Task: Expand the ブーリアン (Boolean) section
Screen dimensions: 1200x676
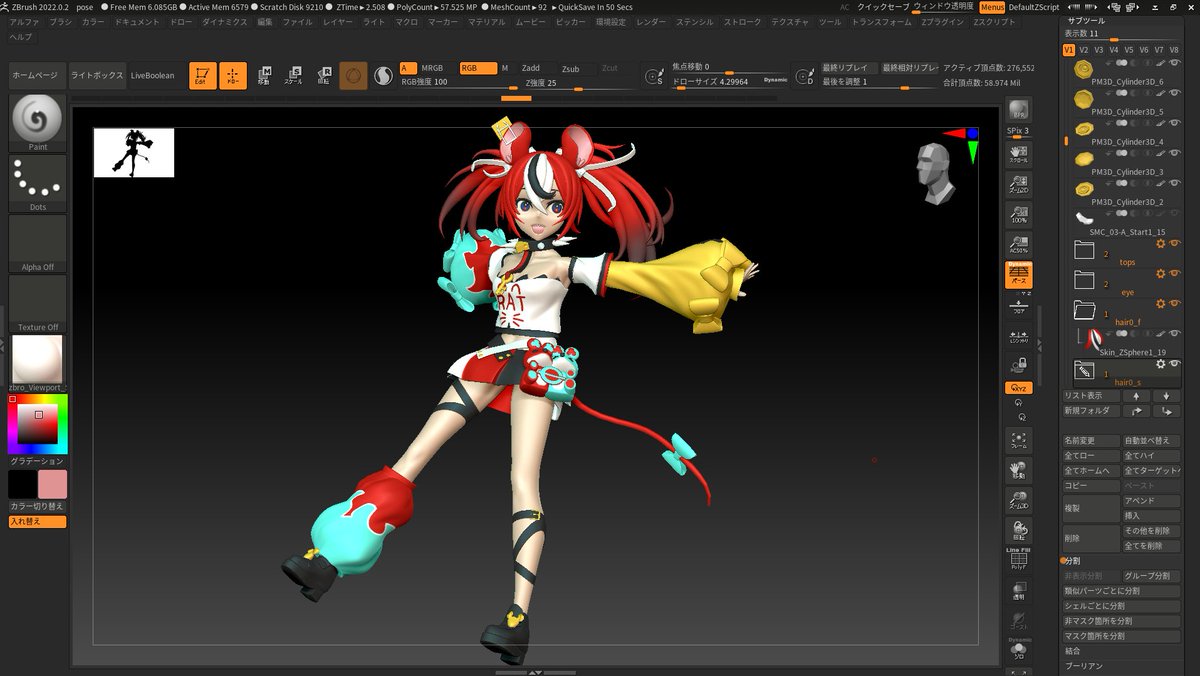Action: 1084,665
